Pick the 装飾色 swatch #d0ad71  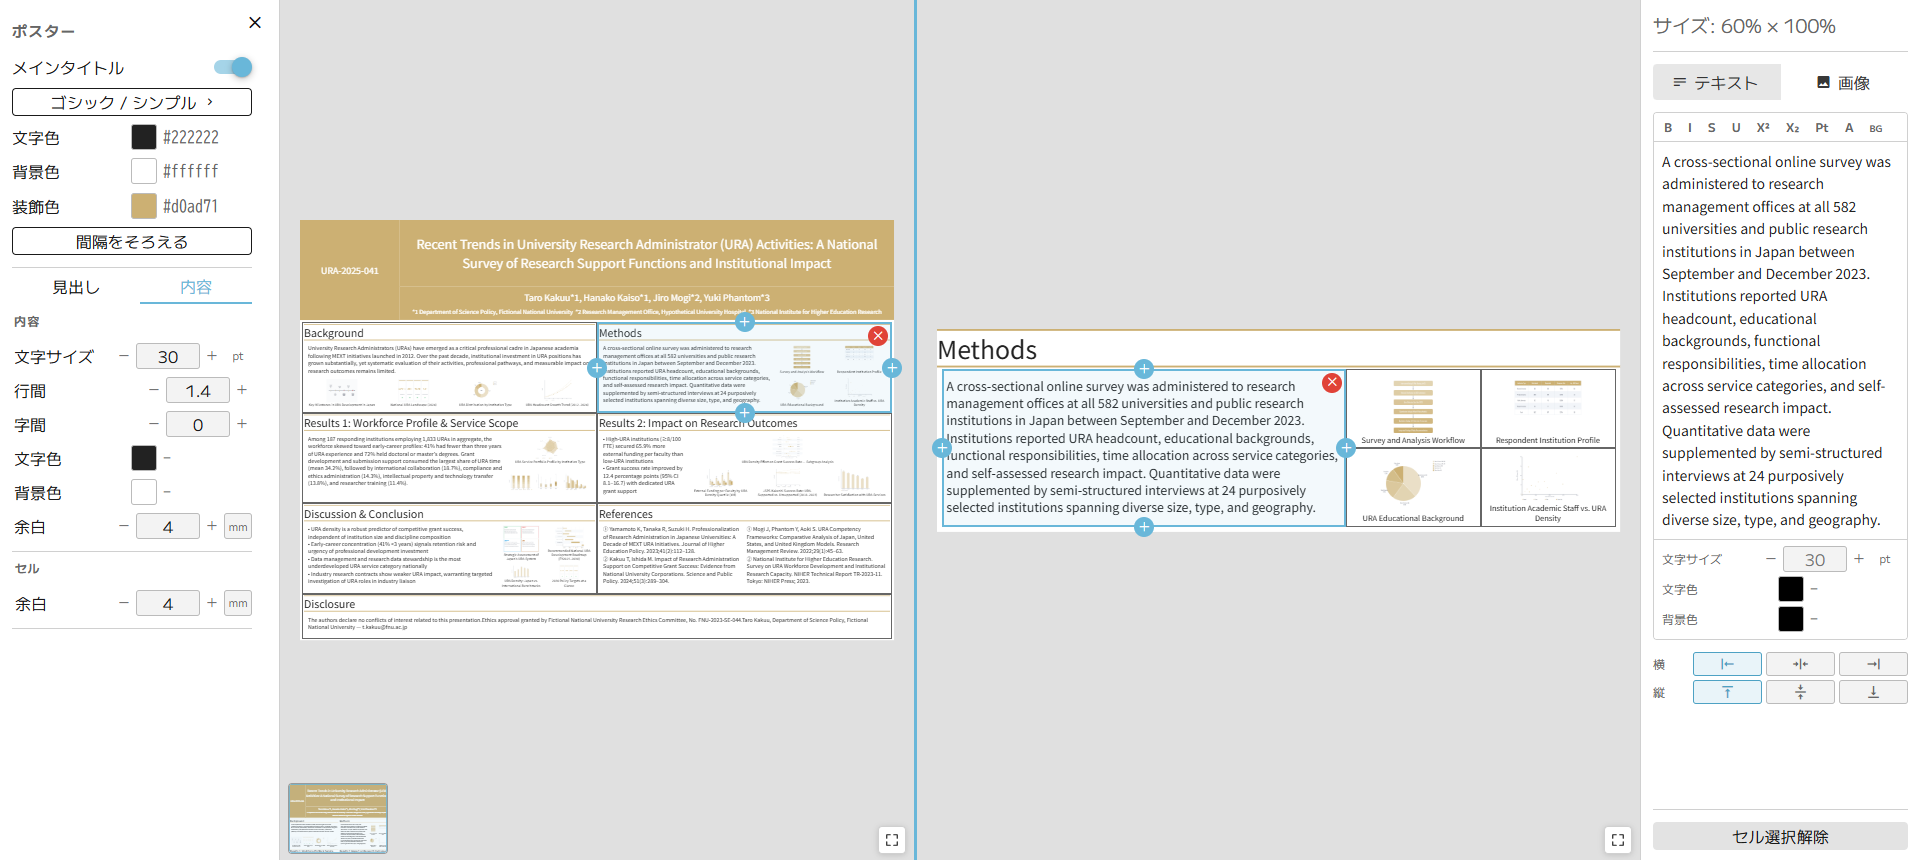144,206
